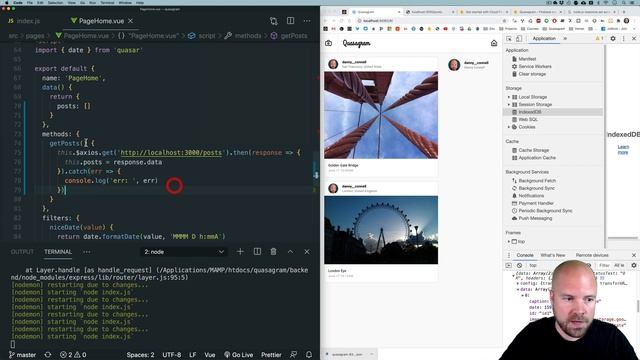
Task: Maximize the terminal panel with chevron
Action: (x=290, y=252)
